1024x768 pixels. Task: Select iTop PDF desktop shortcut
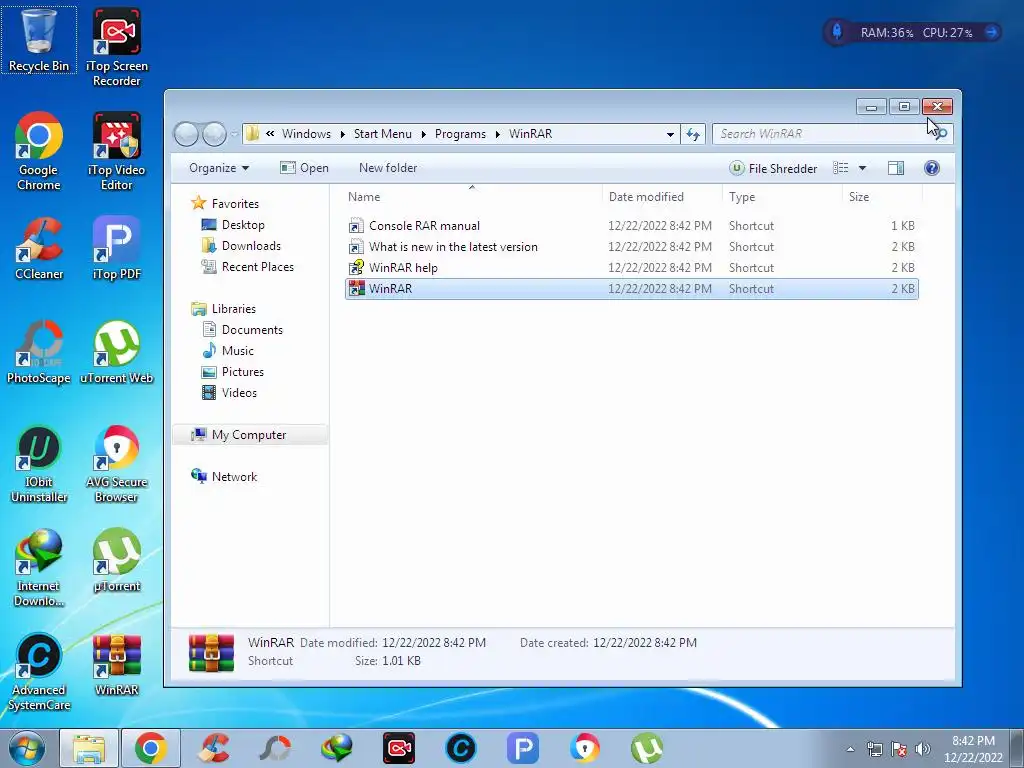pos(116,248)
